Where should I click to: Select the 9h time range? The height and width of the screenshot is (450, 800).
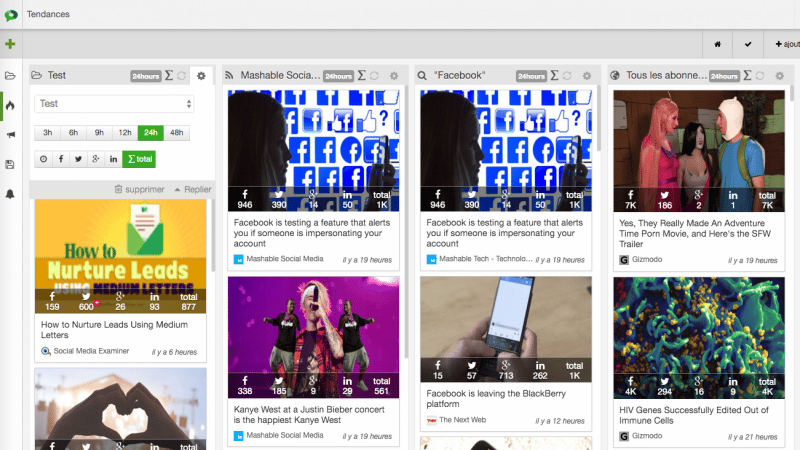tap(99, 133)
